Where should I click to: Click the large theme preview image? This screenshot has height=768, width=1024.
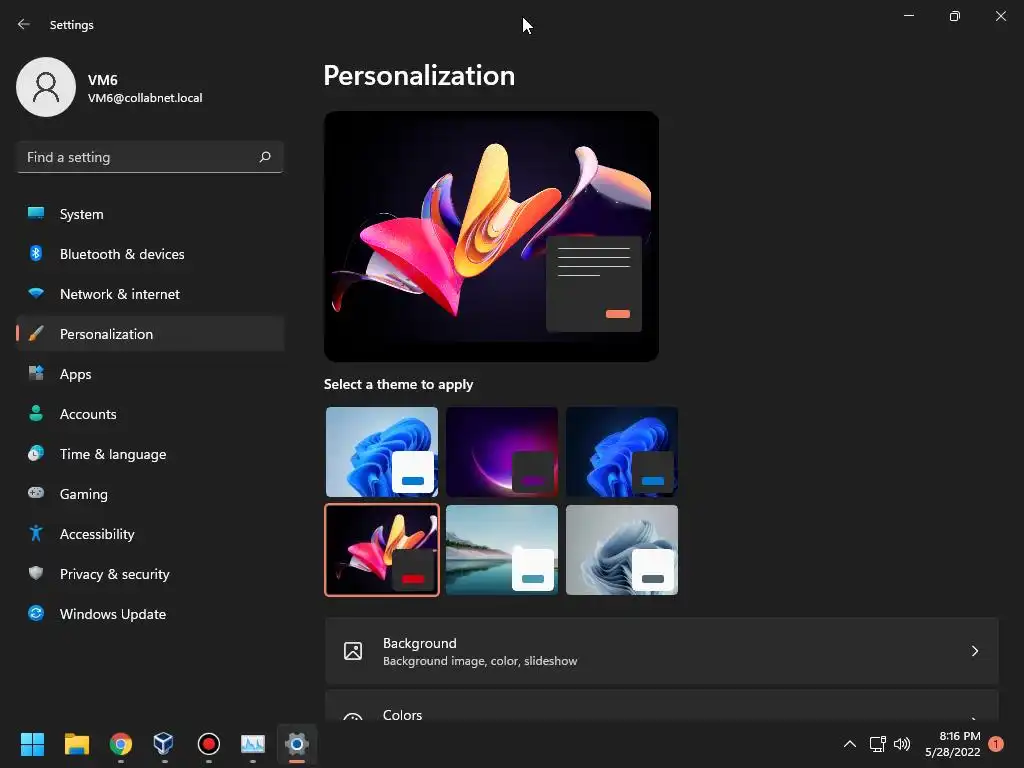coord(491,236)
